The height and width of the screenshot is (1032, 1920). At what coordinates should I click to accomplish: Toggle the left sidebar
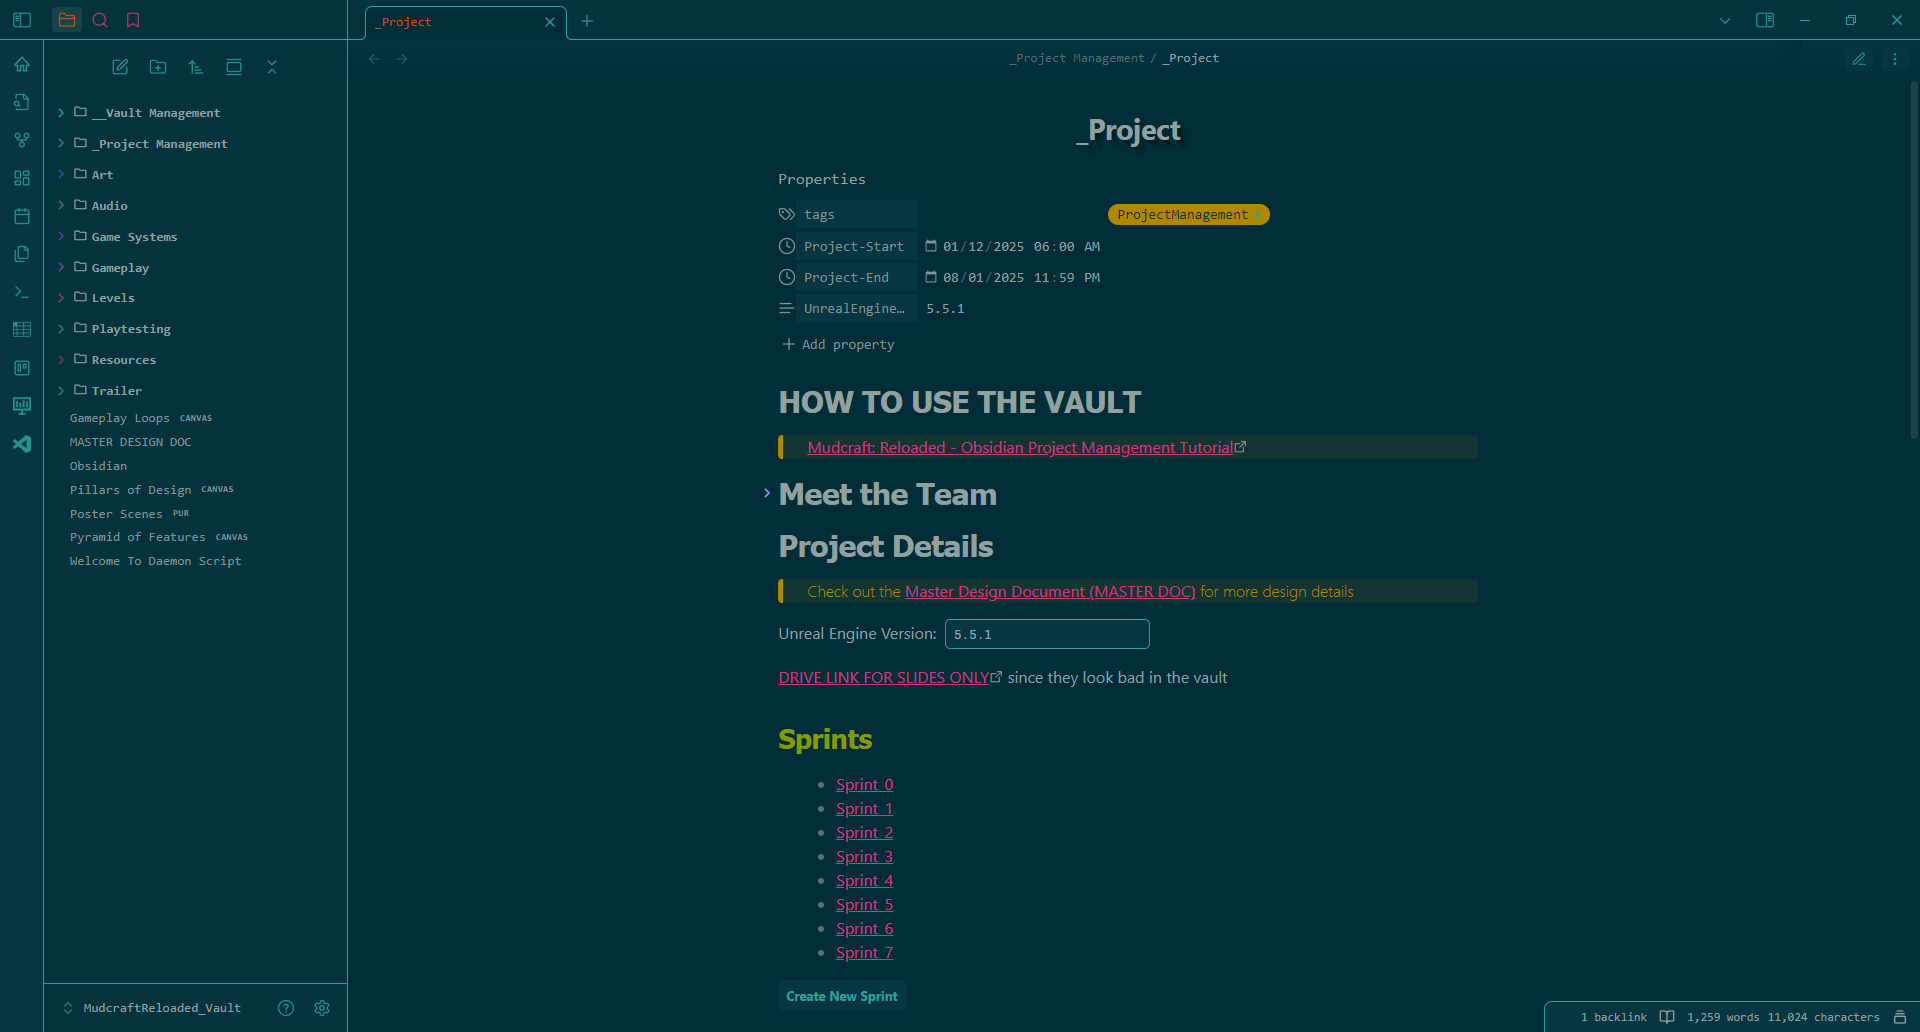pyautogui.click(x=22, y=20)
